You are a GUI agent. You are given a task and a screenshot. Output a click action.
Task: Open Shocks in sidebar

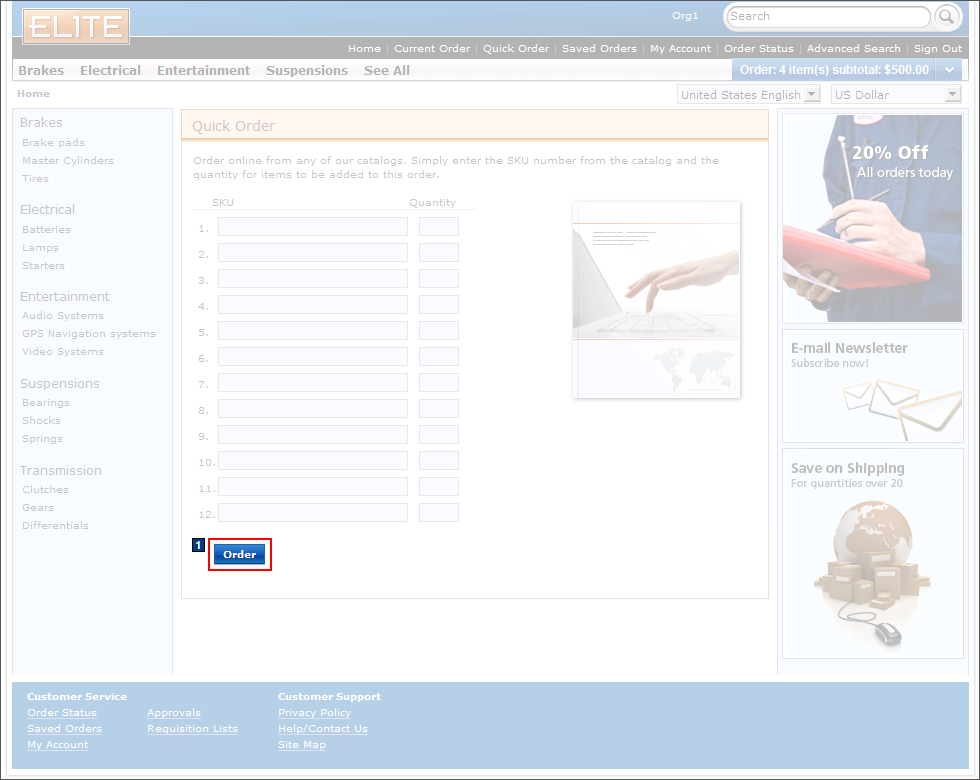41,421
